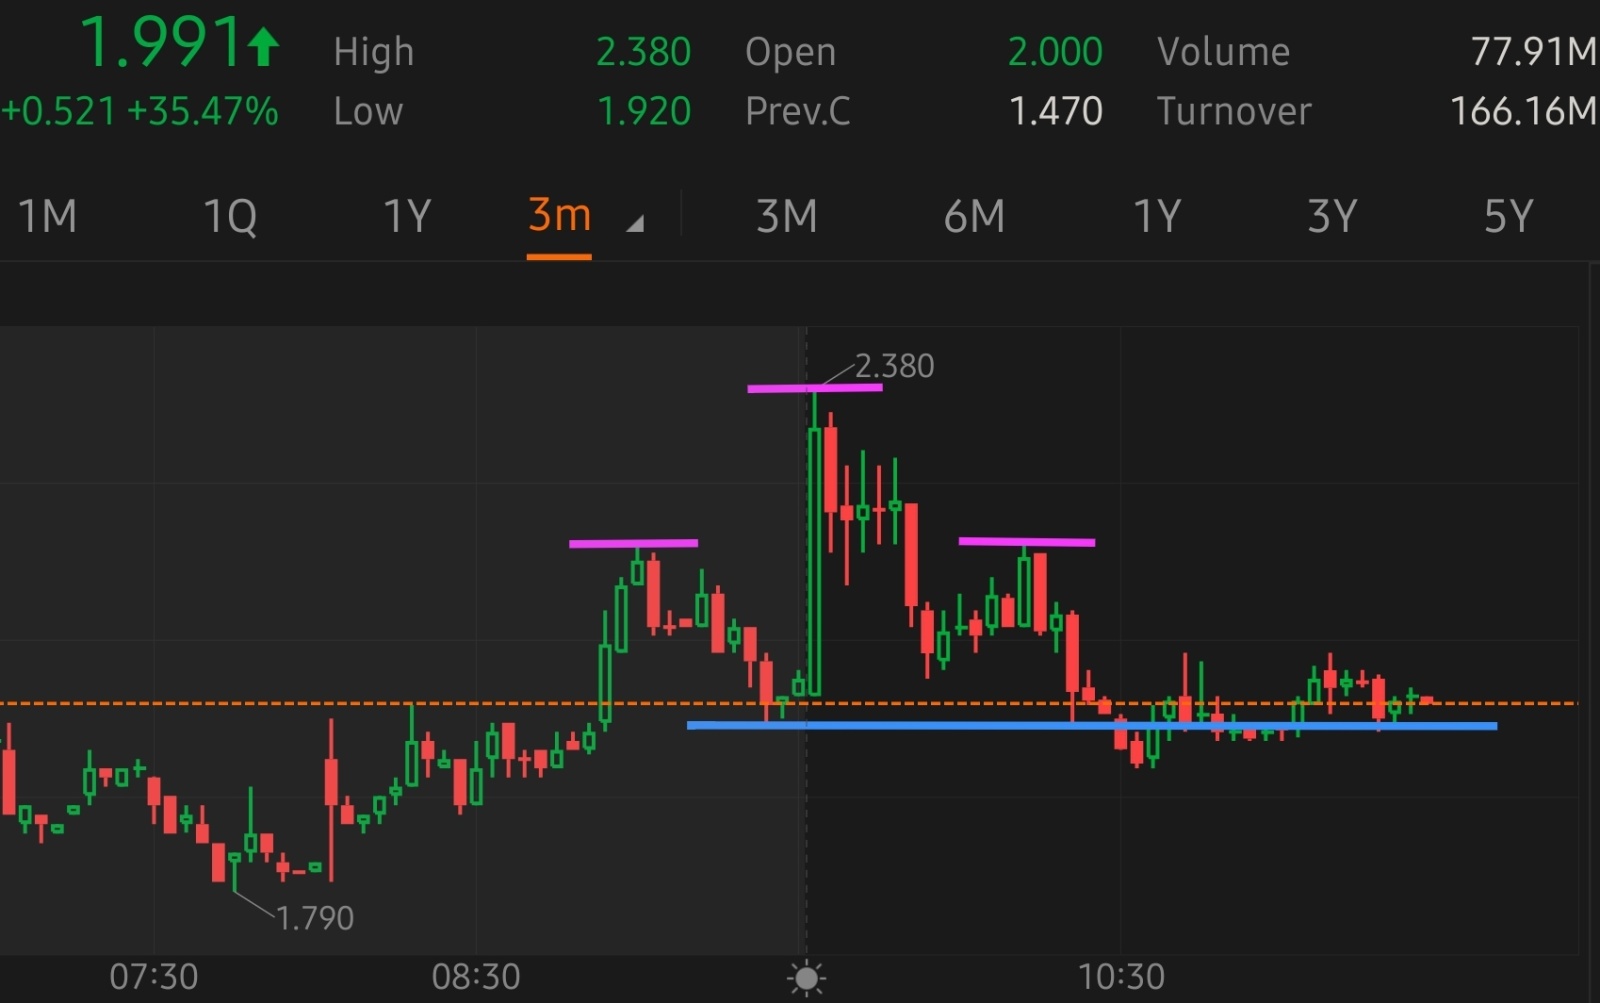Tap the current price 1.991
Viewport: 1600px width, 1003px height.
click(160, 44)
